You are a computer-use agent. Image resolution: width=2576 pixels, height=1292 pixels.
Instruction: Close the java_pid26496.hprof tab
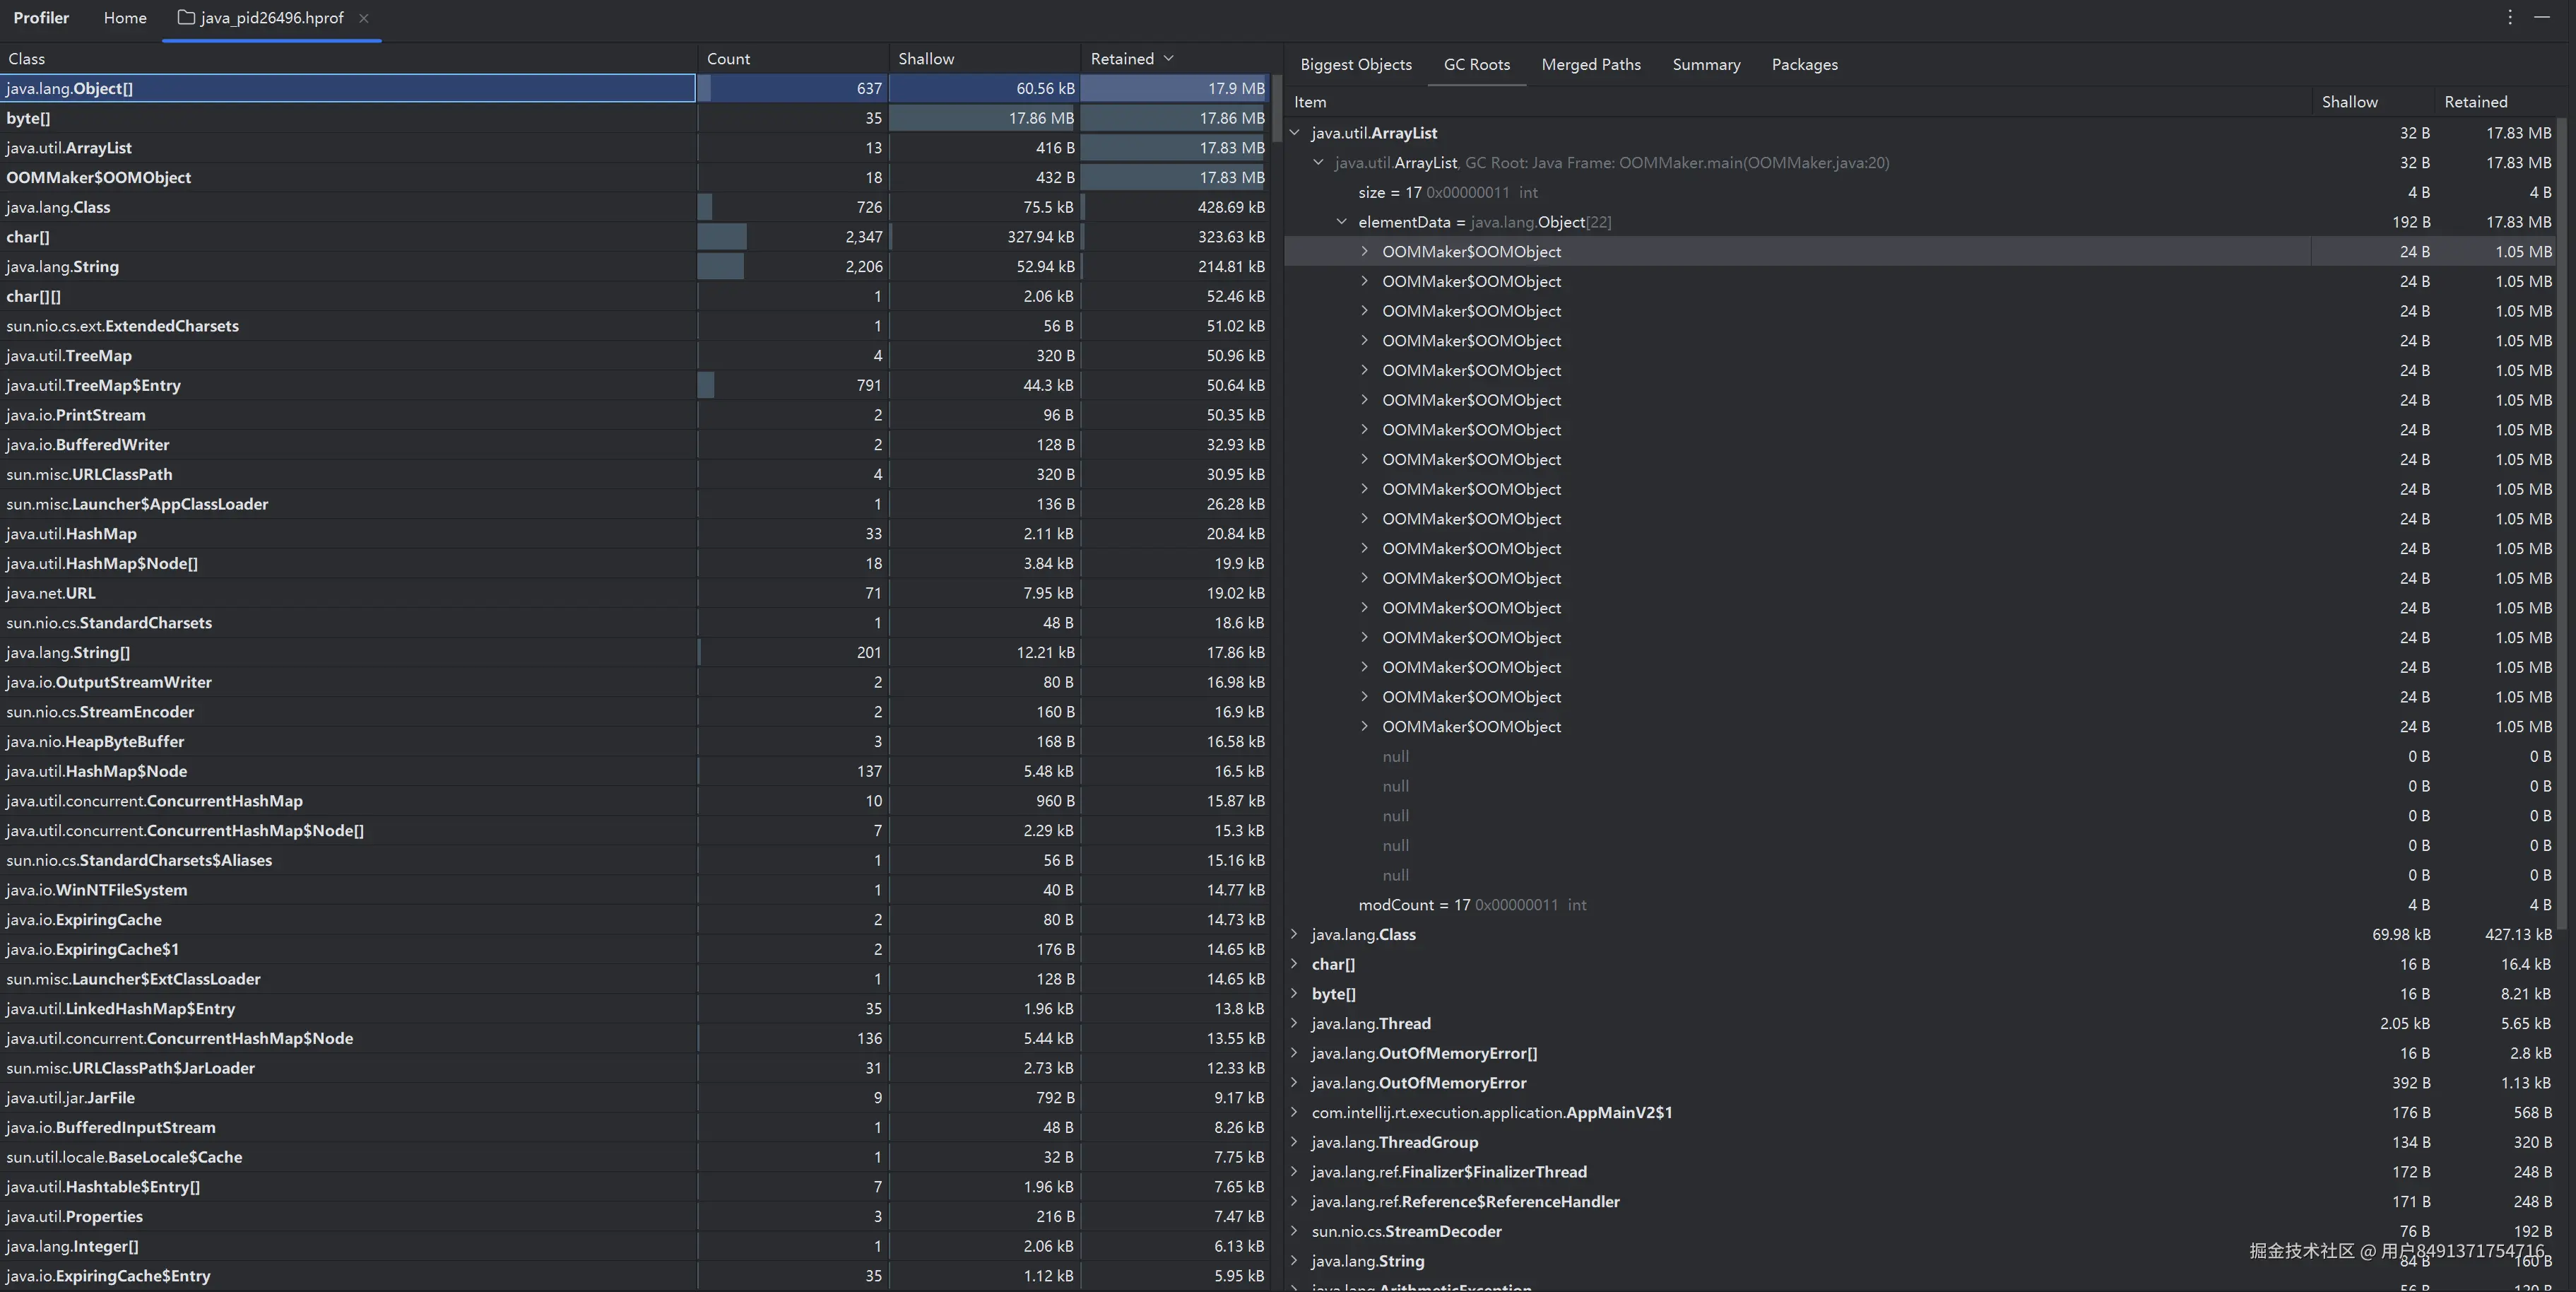click(x=364, y=18)
